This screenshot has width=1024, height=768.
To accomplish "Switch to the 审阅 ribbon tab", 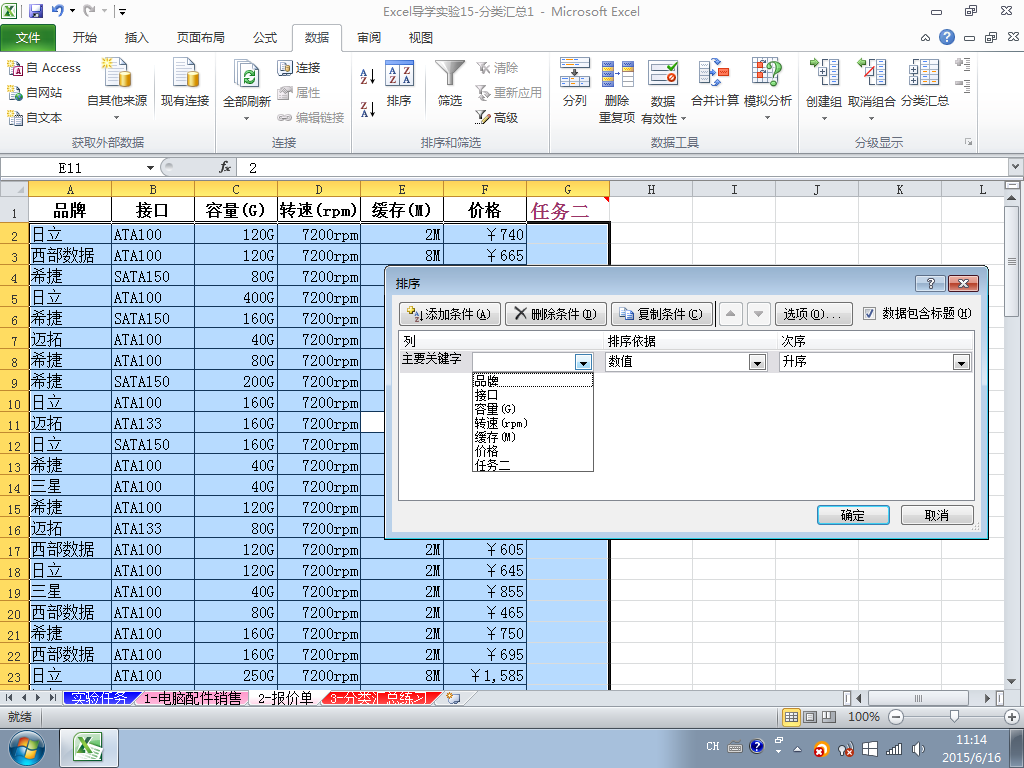I will click(369, 38).
